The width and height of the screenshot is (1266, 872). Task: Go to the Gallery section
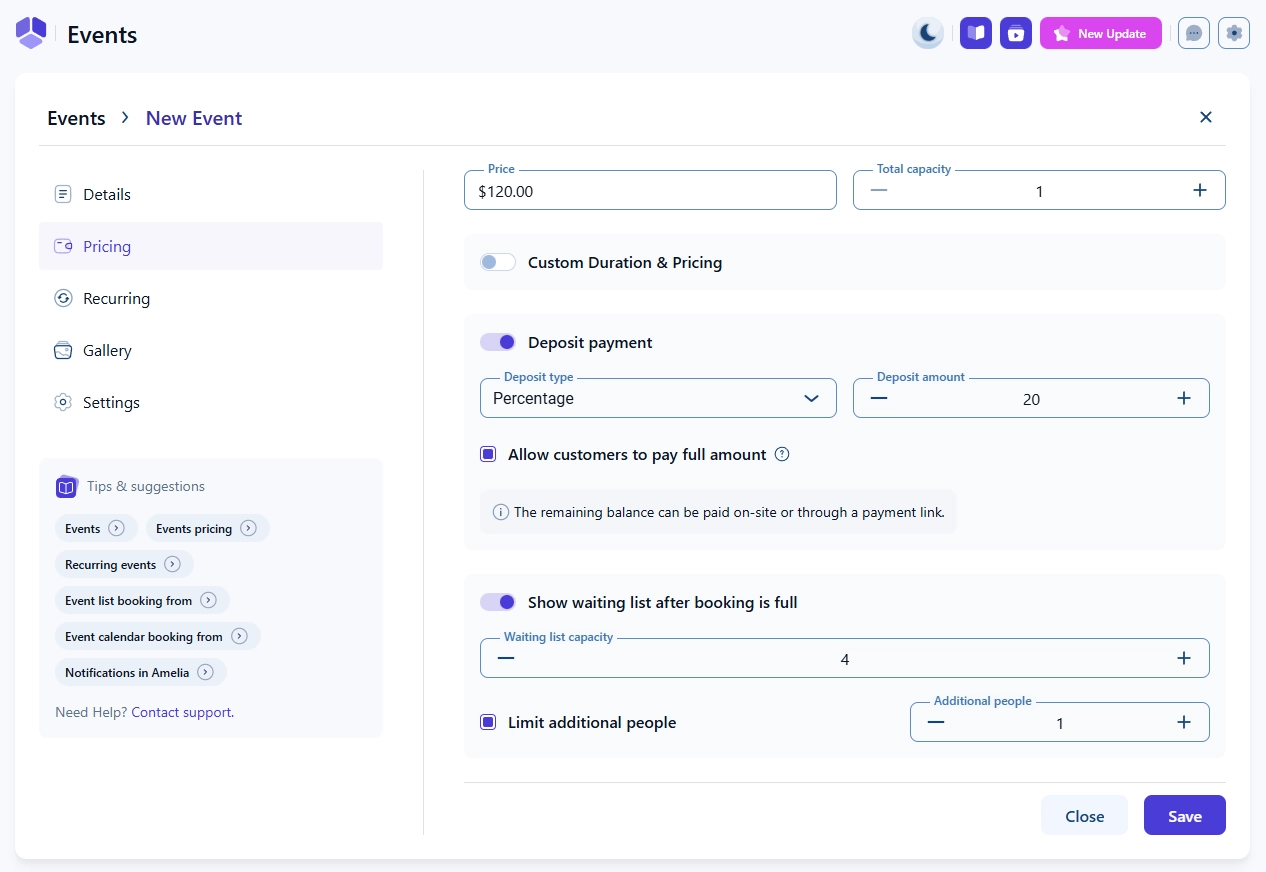pyautogui.click(x=107, y=350)
